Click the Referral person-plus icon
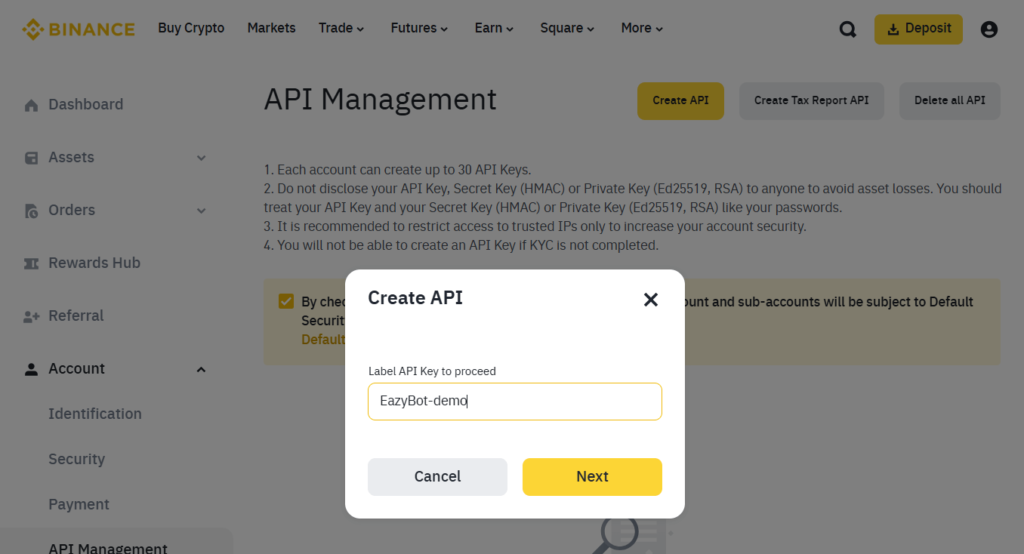This screenshot has height=554, width=1024. click(x=31, y=316)
